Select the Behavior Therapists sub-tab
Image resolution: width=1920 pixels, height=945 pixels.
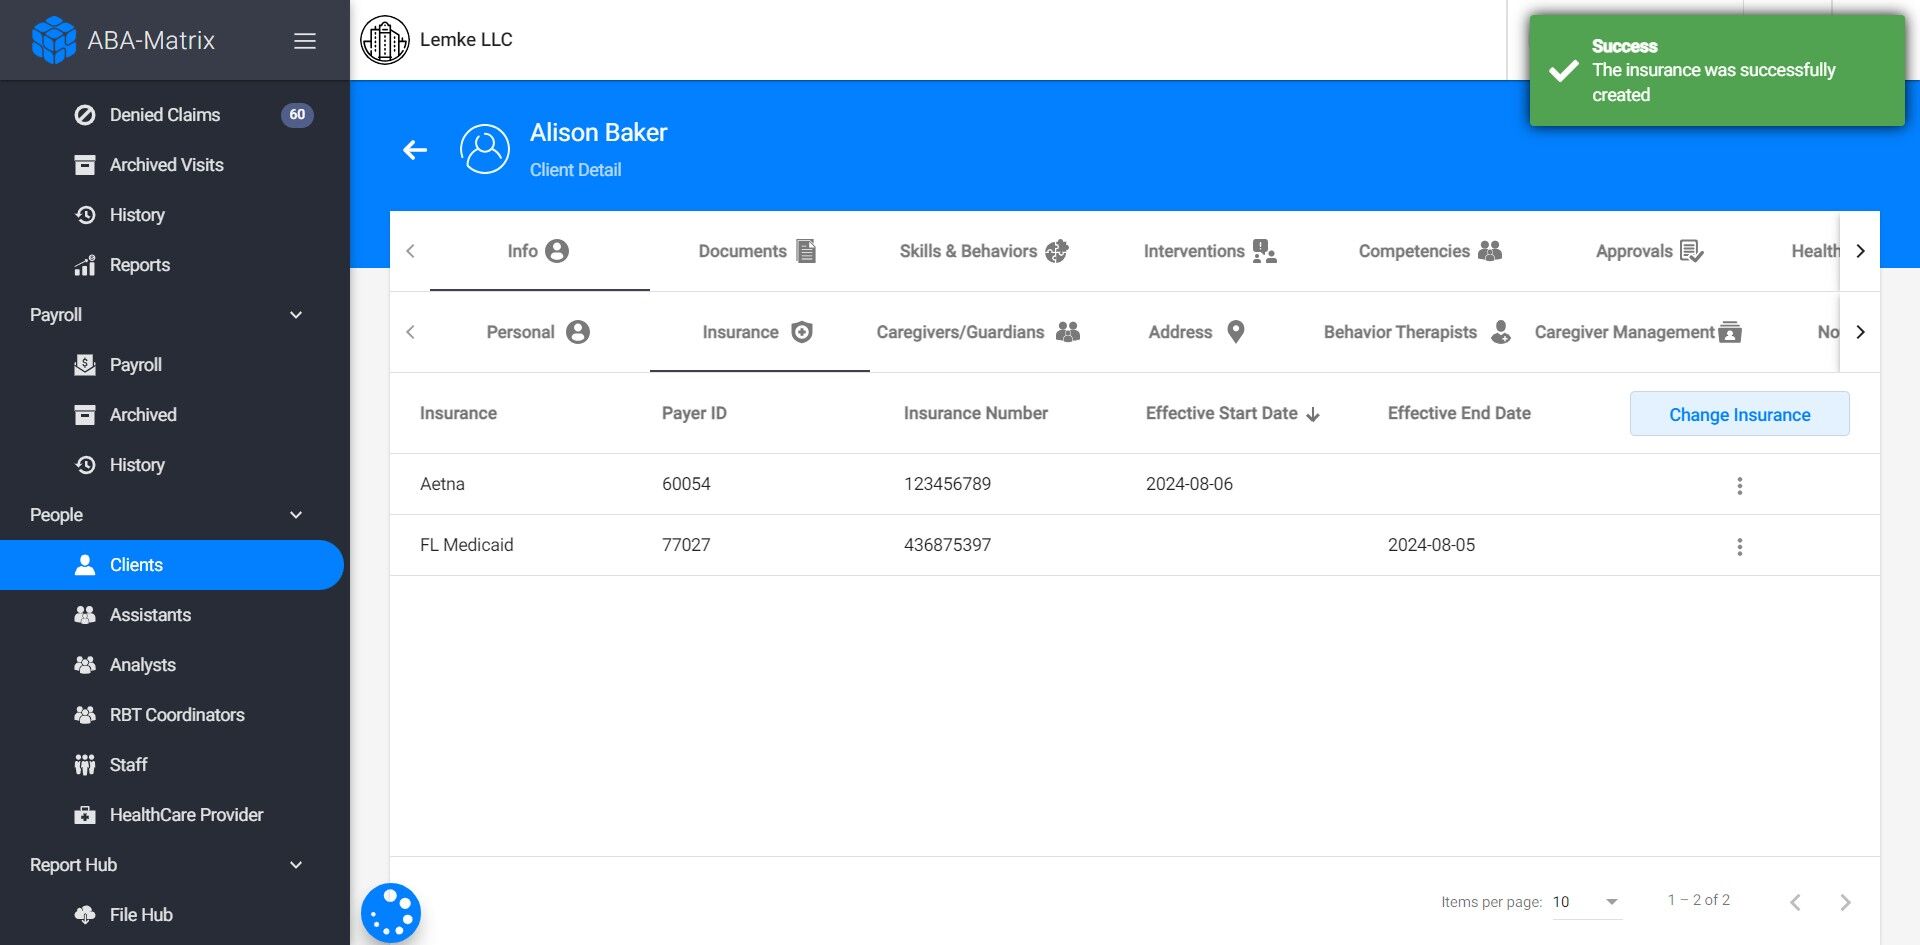pos(1417,332)
